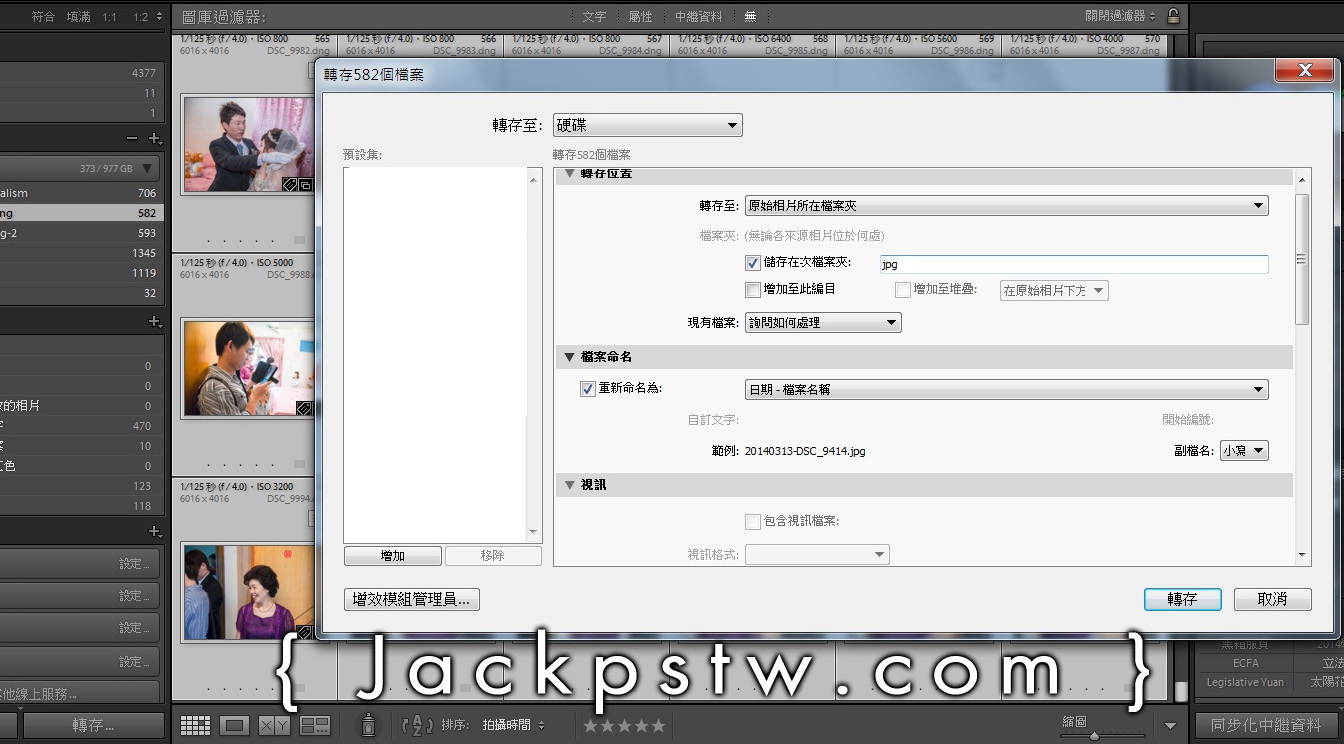This screenshot has width=1344, height=744.
Task: Switch to Loupe view
Action: [x=234, y=725]
